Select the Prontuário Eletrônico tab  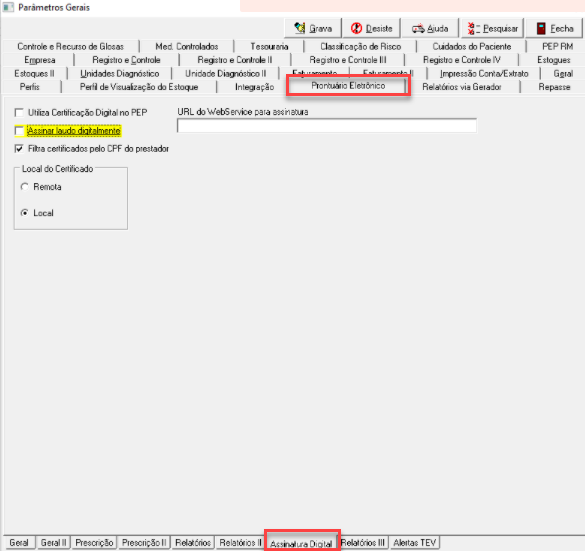click(348, 86)
